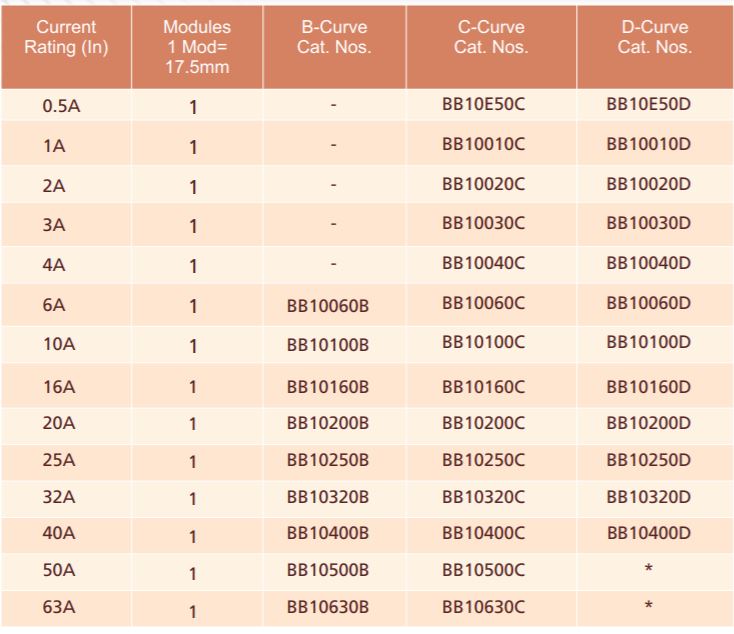Select the C-Curve Cat. Nos. header
Viewport: 734px width, 634px height.
click(x=489, y=37)
